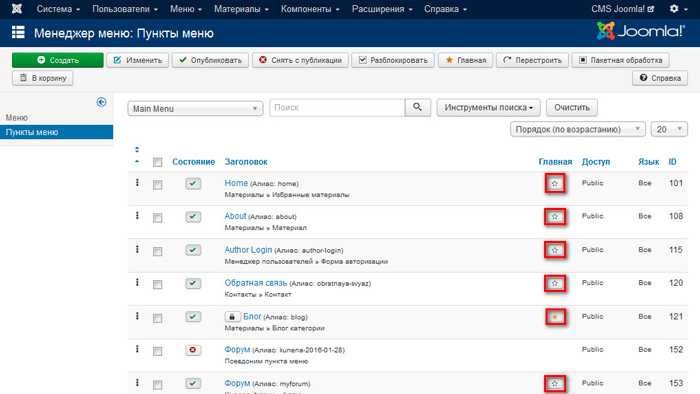
Task: Focus the Поиск search input field
Action: 337,108
